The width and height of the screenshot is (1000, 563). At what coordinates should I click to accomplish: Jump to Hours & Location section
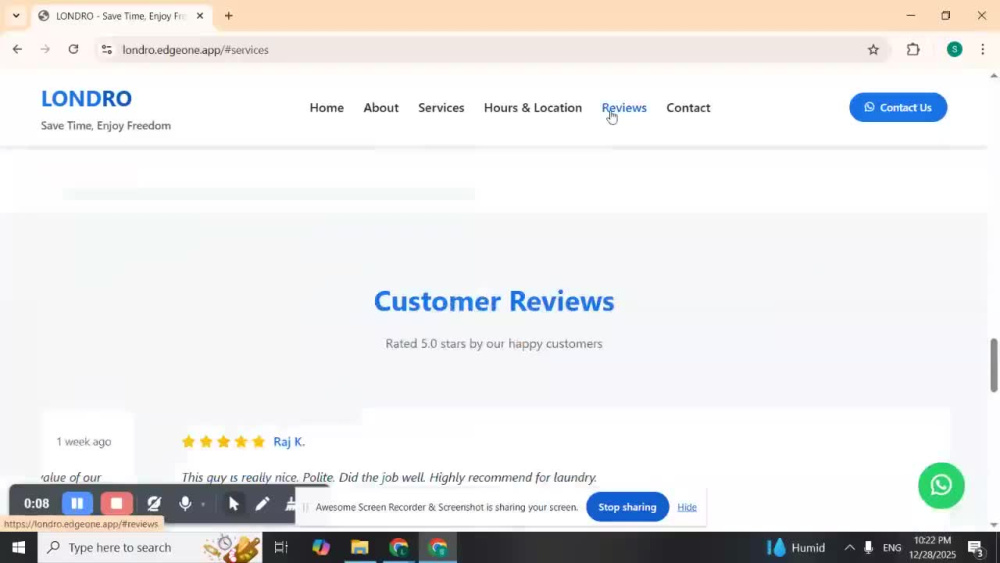(533, 108)
